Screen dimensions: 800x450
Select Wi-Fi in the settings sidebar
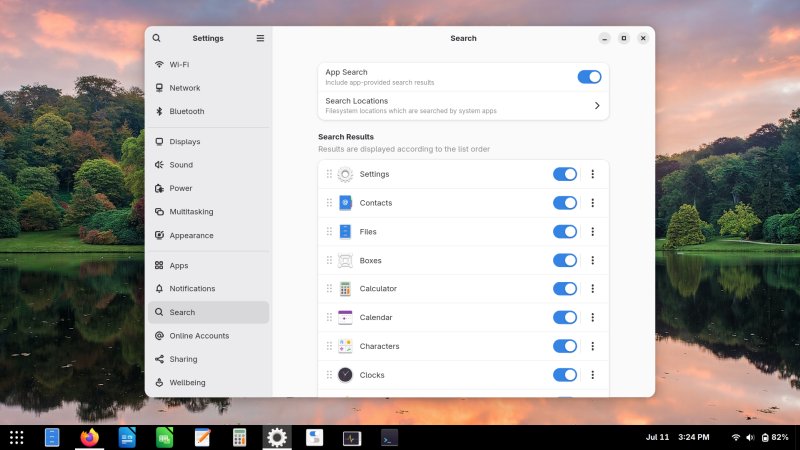tap(180, 64)
